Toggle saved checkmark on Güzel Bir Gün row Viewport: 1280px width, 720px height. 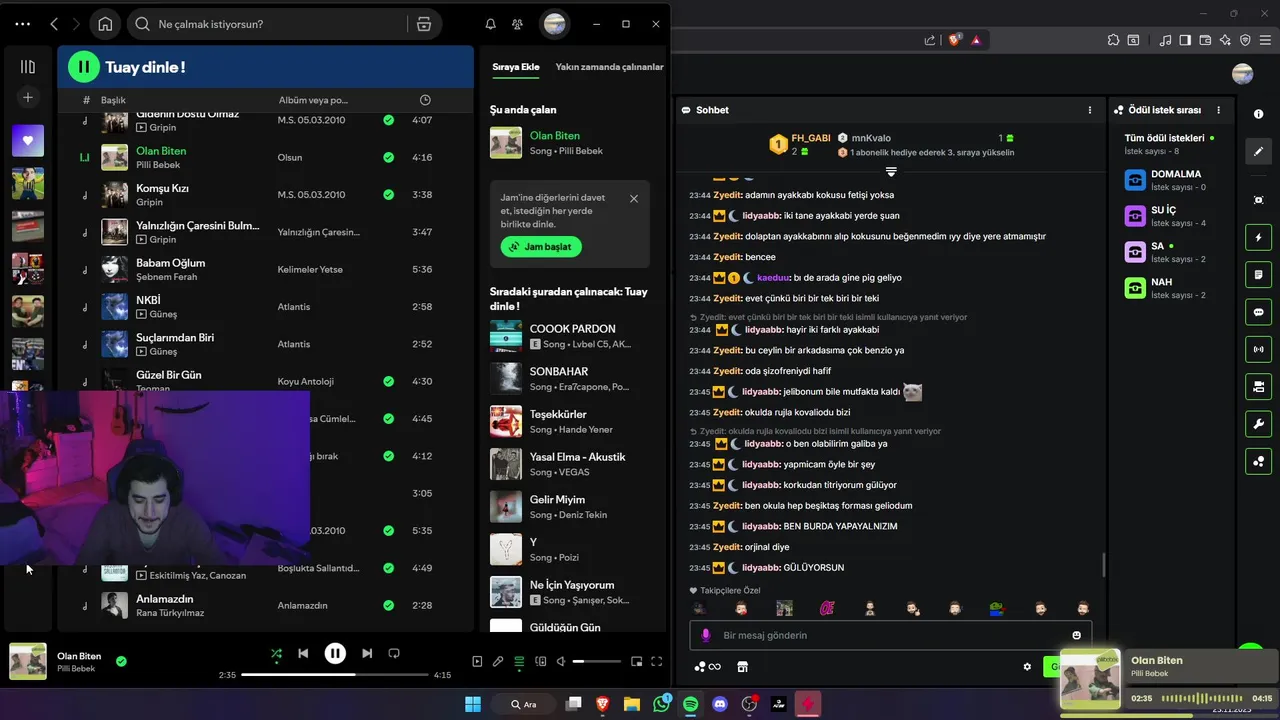389,381
